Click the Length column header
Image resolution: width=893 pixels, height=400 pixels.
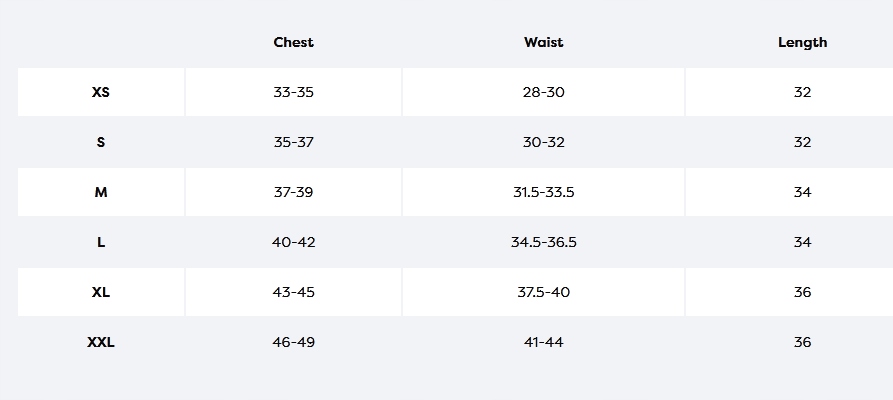coord(802,42)
